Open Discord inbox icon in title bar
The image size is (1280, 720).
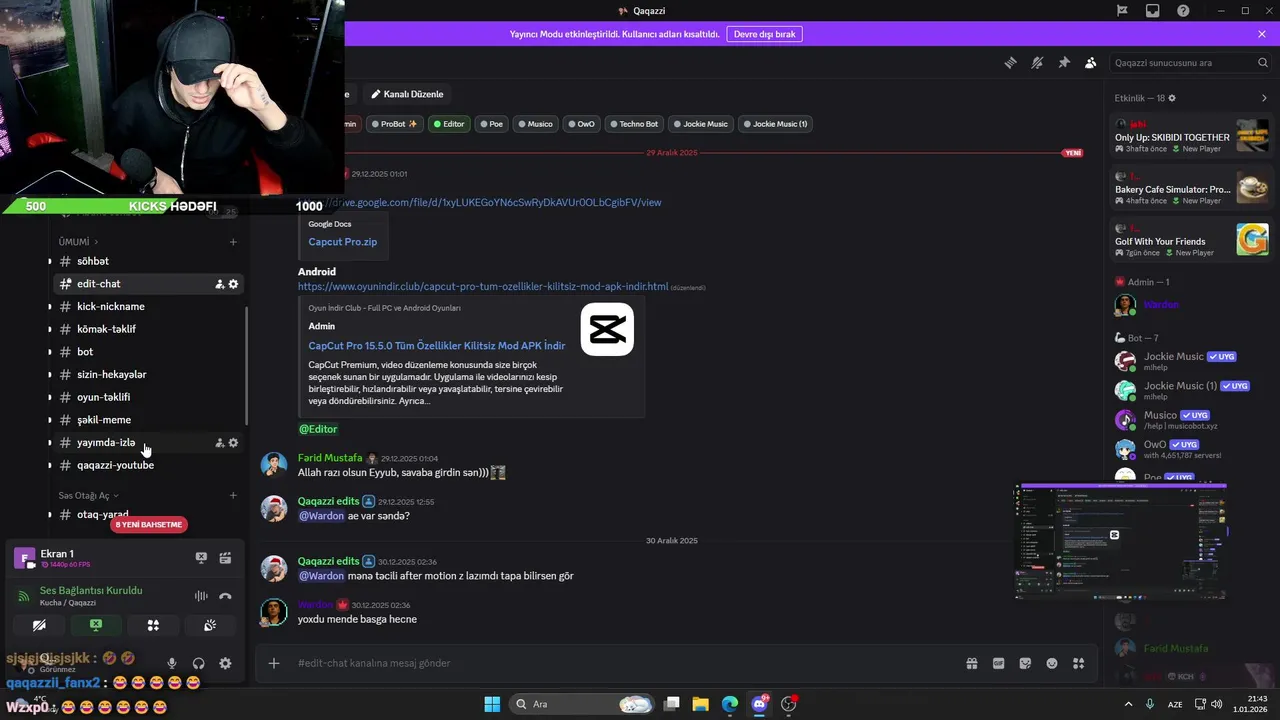[x=1153, y=11]
